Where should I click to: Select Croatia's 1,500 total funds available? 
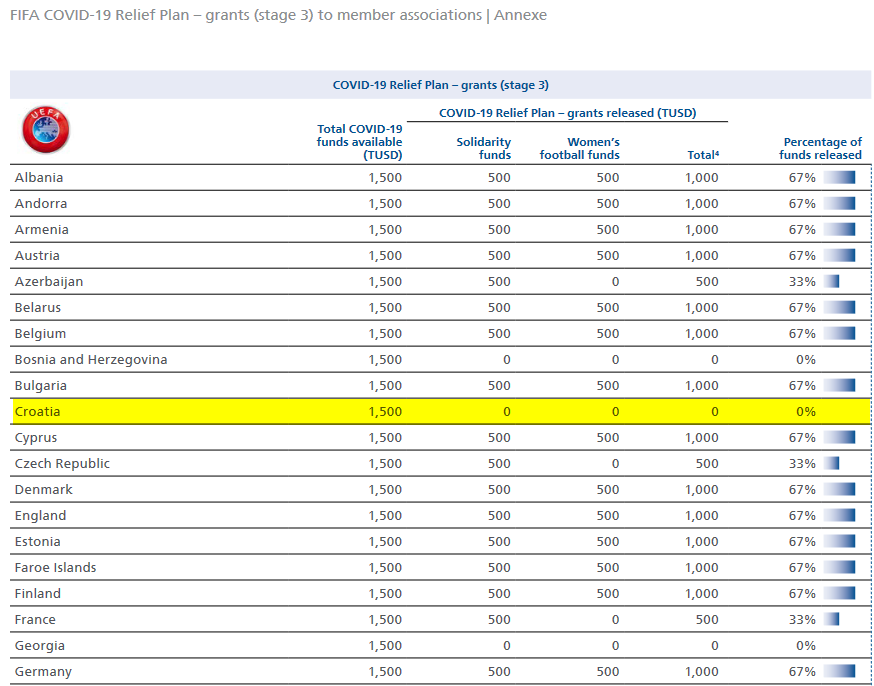pyautogui.click(x=385, y=412)
